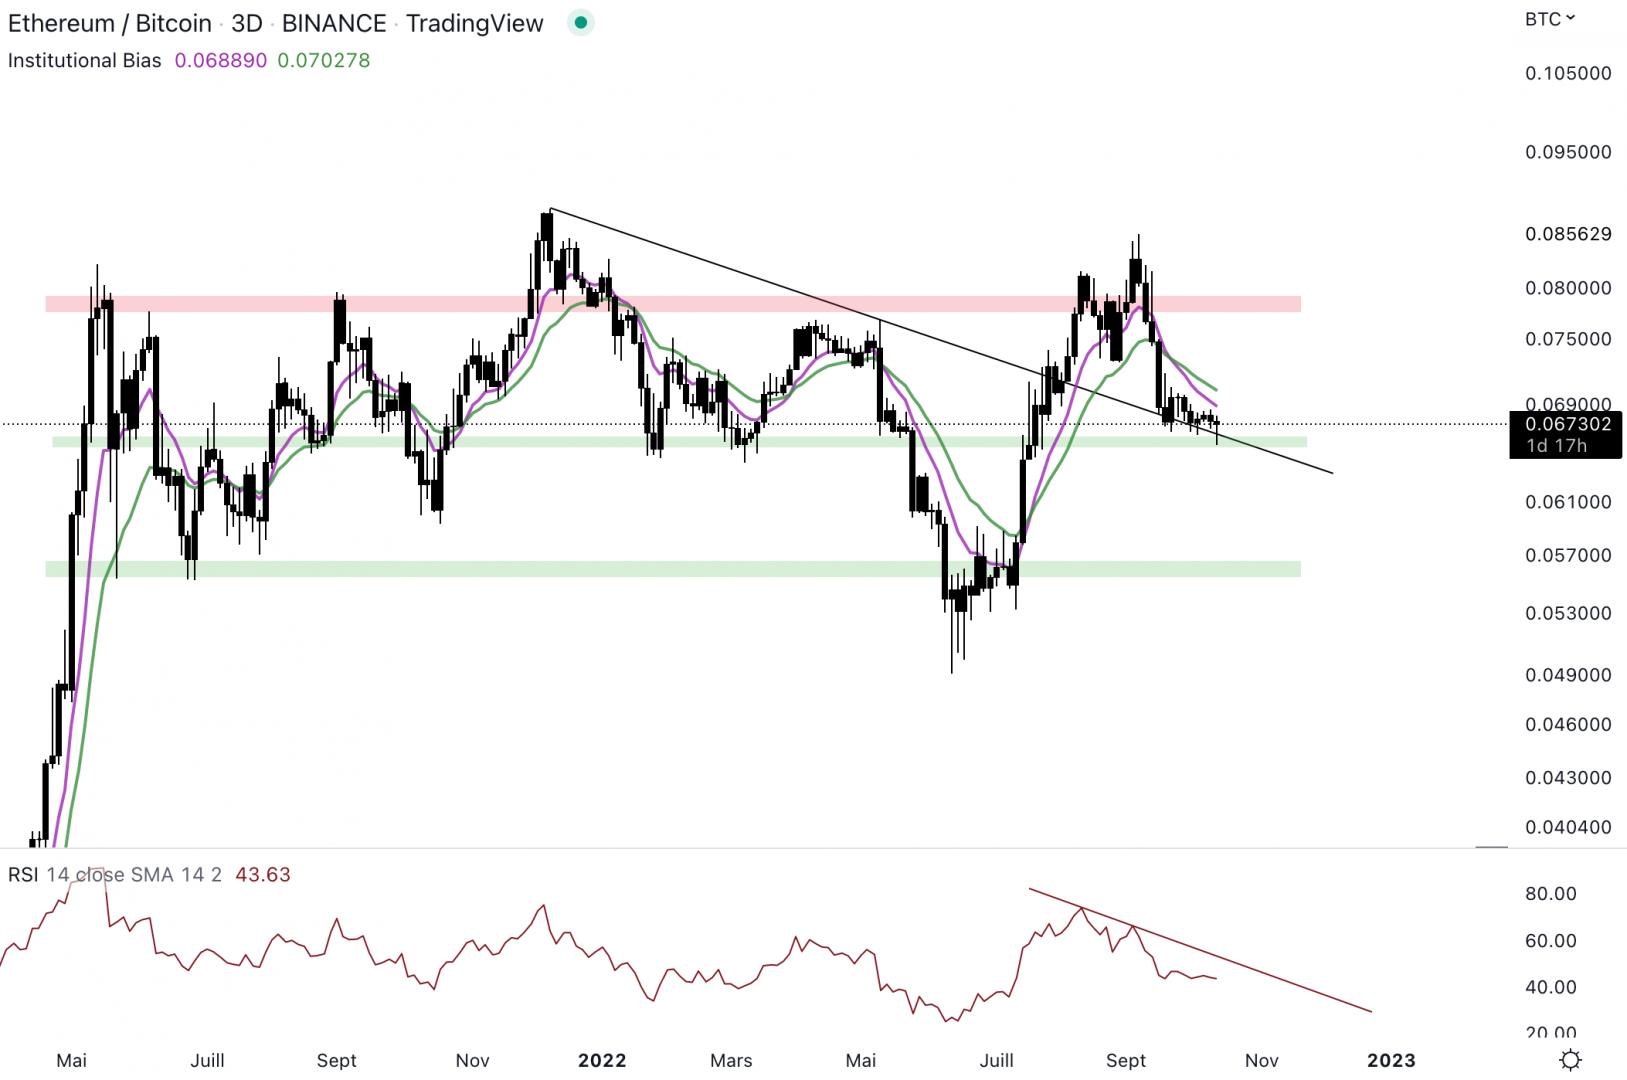Click price scale value 0.057000
Image resolution: width=1627 pixels, height=1080 pixels.
(x=1568, y=555)
